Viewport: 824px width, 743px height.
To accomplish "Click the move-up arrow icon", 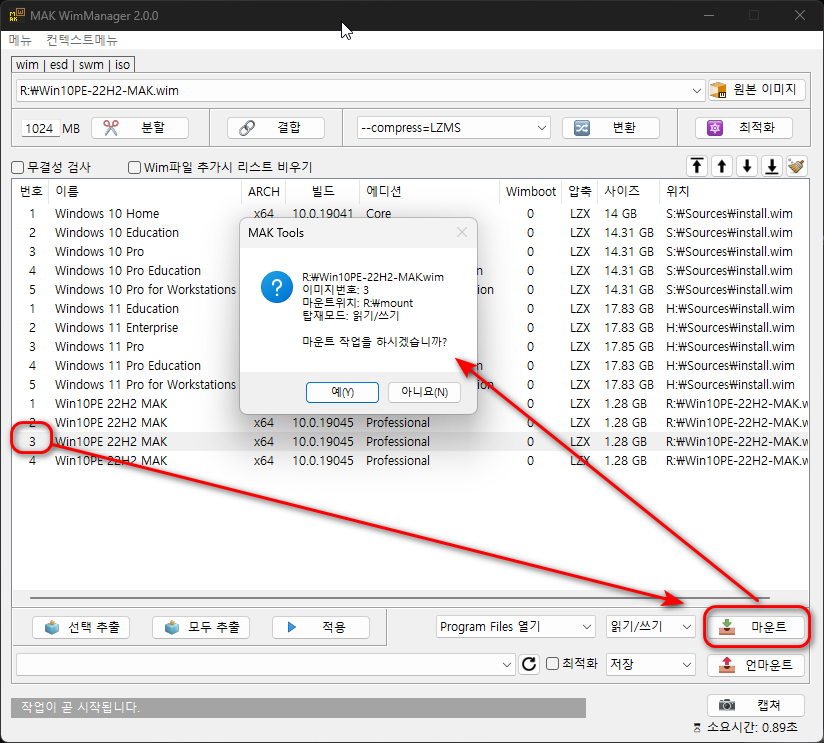I will [x=722, y=167].
